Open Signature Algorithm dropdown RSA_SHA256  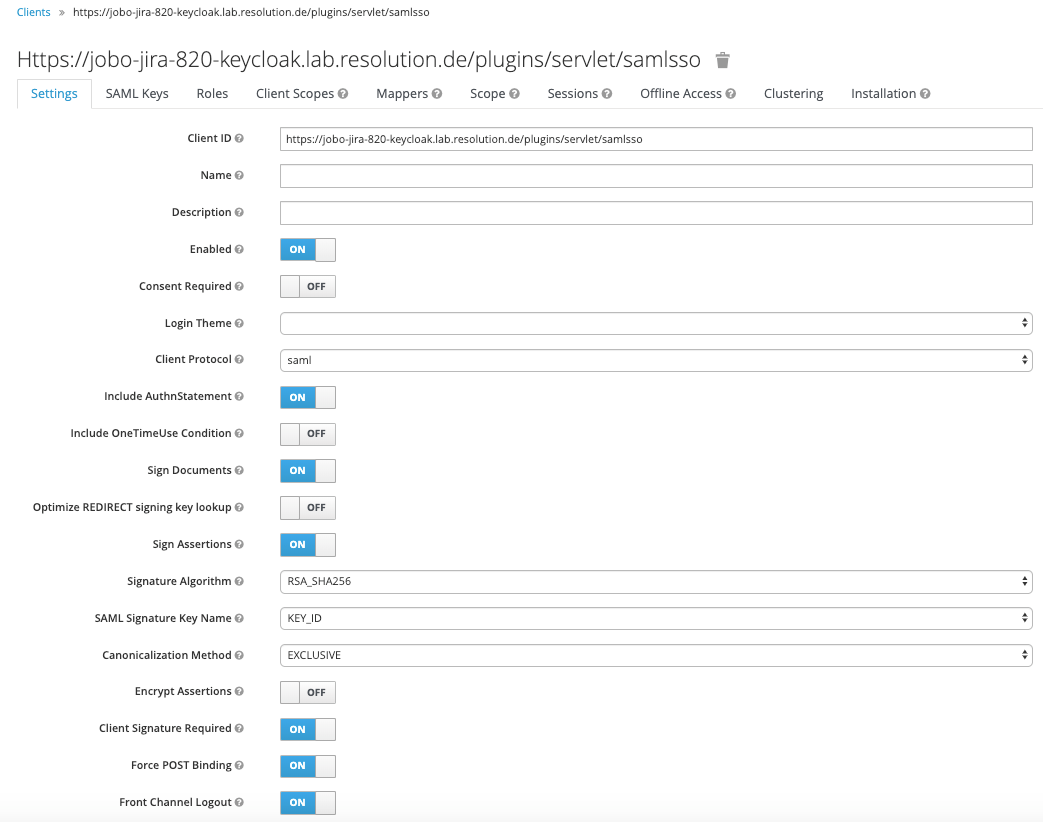click(x=656, y=582)
